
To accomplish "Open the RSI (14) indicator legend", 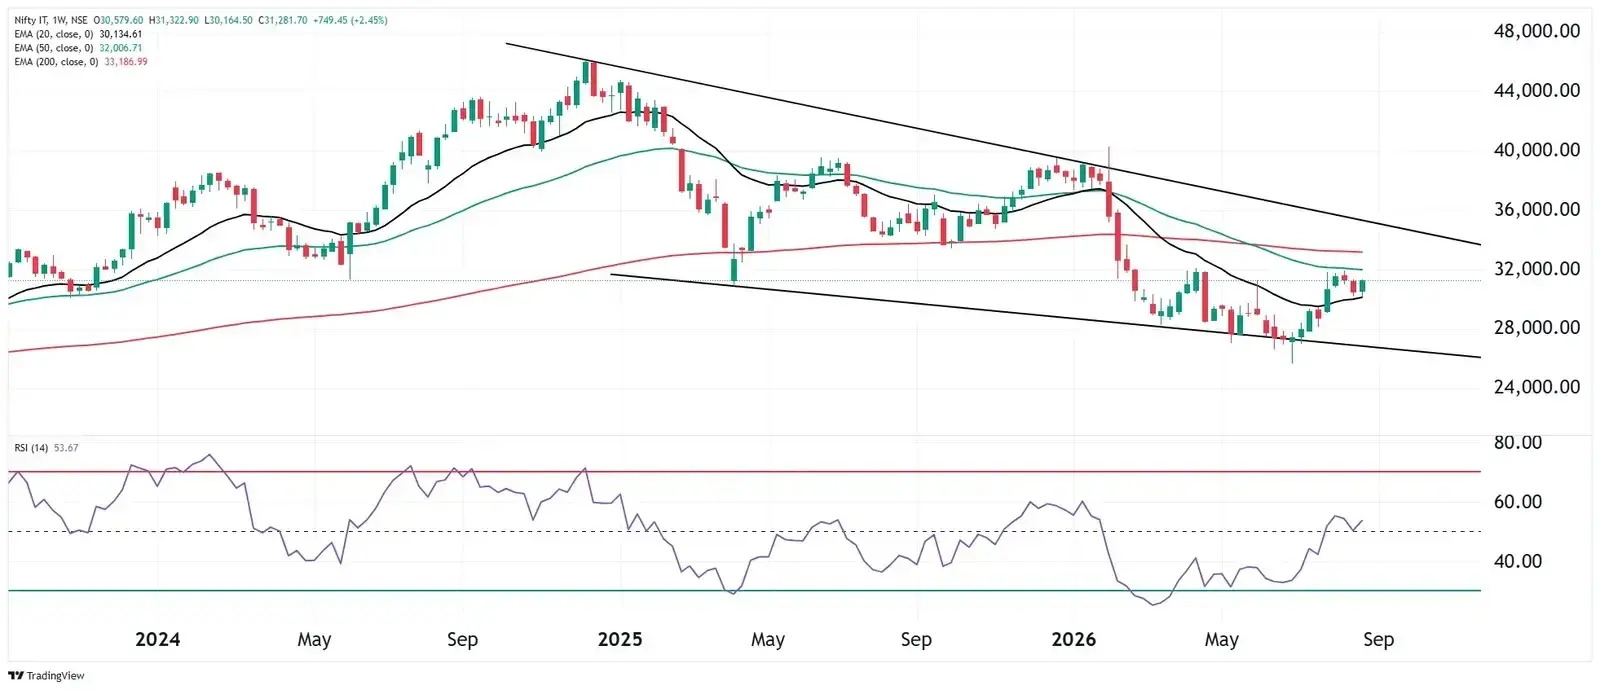I will coord(31,448).
